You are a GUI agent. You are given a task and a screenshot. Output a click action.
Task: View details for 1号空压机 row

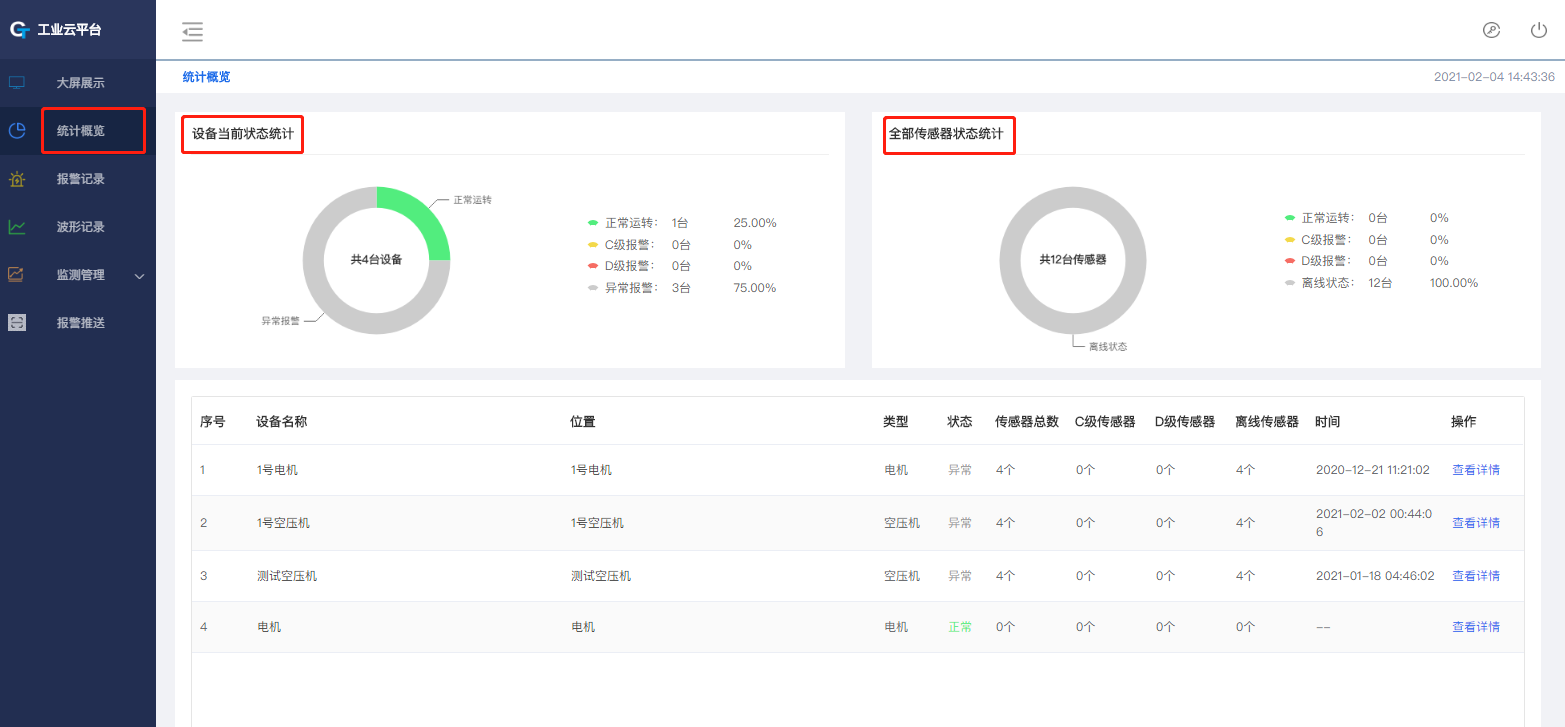pos(1476,523)
